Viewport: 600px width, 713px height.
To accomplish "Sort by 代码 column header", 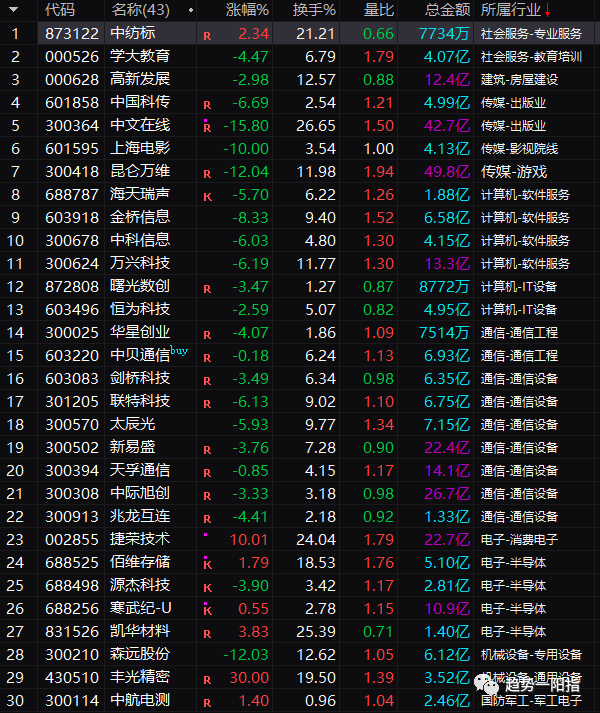I will (60, 10).
